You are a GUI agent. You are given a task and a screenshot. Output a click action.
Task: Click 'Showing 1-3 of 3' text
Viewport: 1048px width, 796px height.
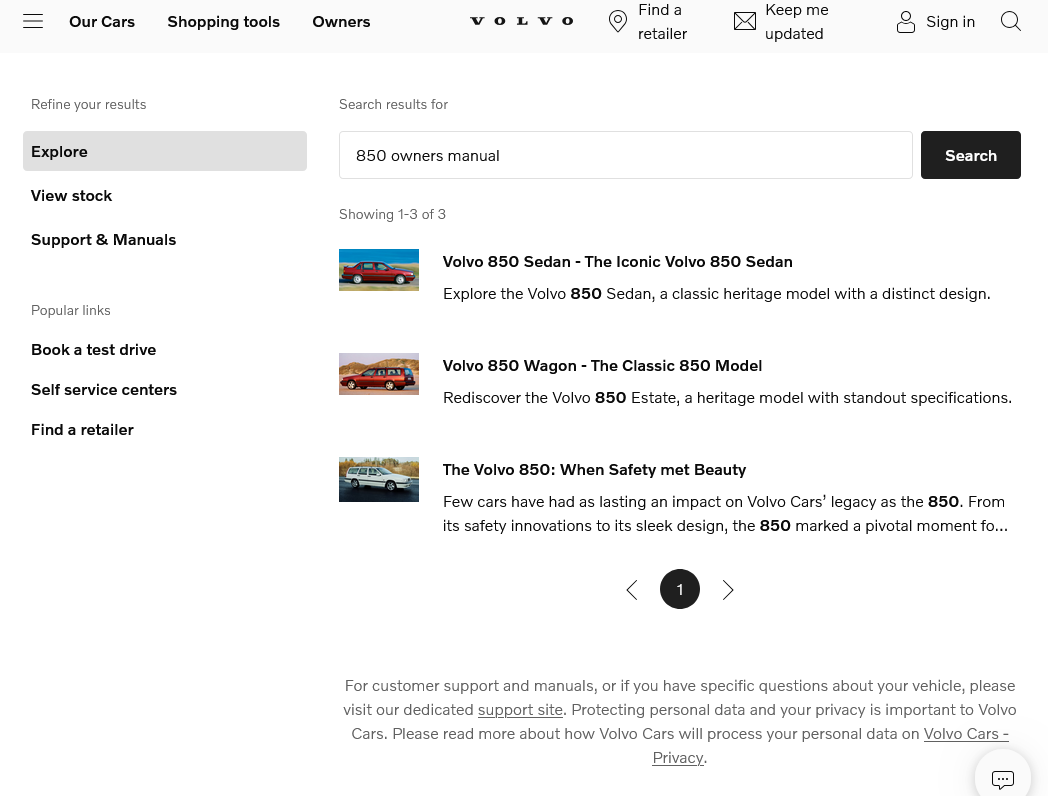(392, 215)
